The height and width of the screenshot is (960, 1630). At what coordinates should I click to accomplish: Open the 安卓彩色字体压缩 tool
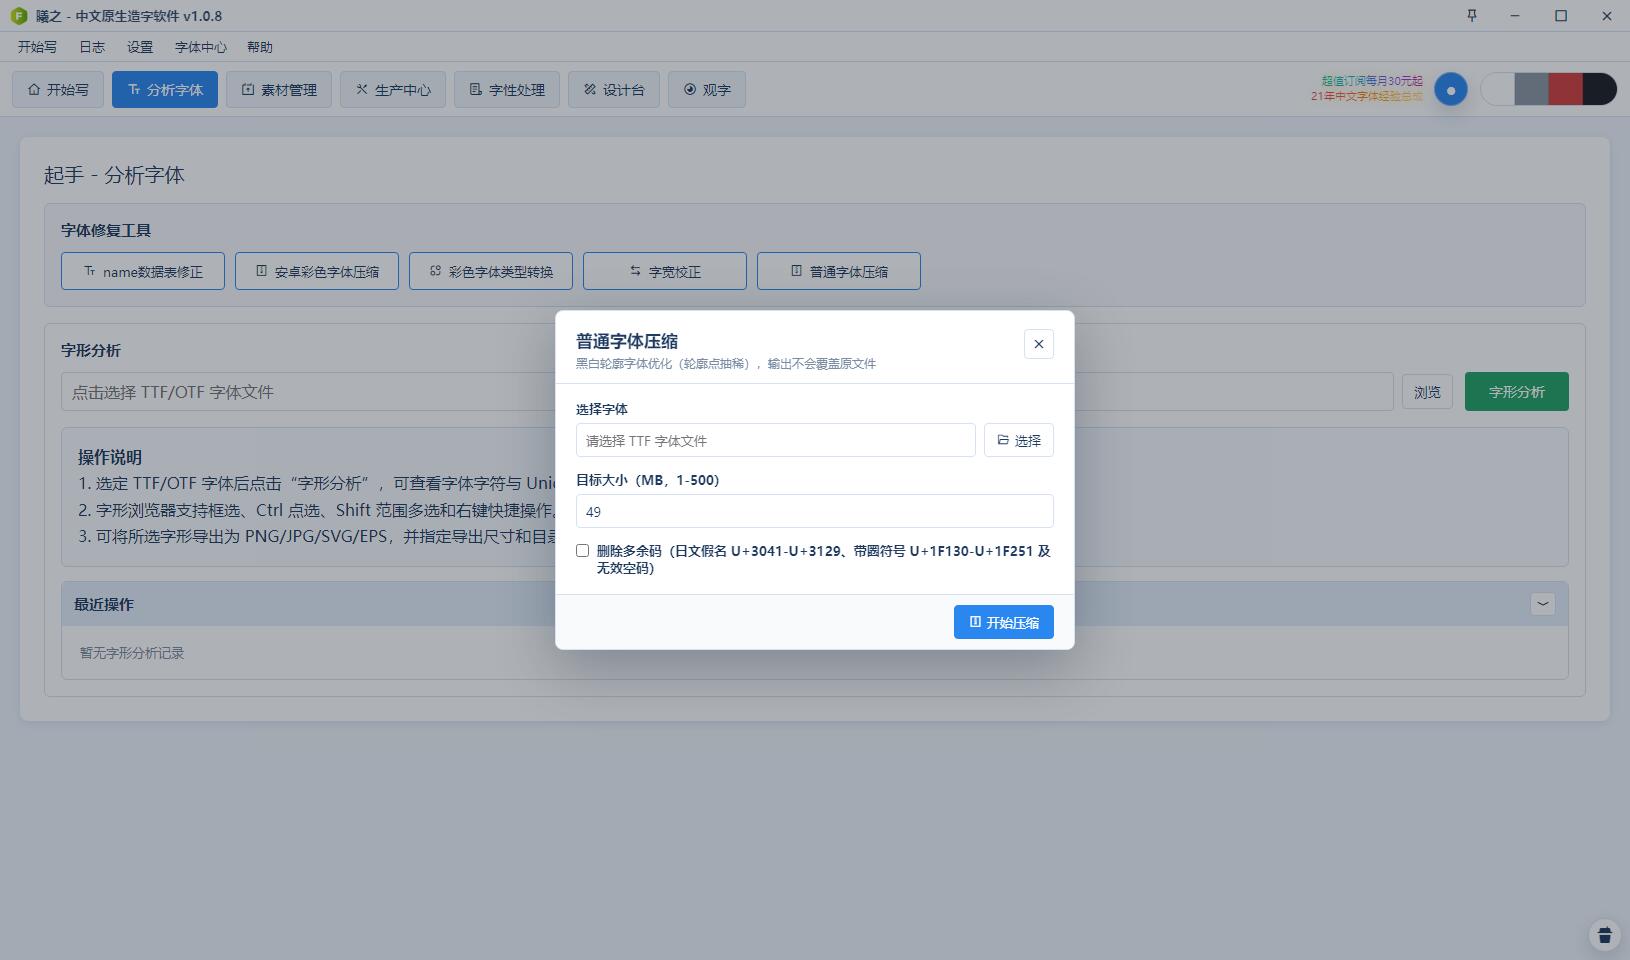tap(317, 271)
